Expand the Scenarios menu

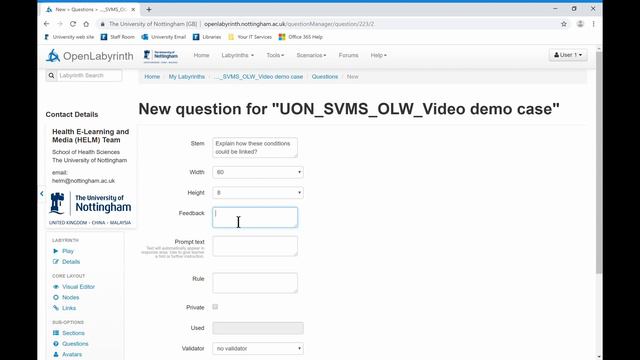[x=311, y=55]
